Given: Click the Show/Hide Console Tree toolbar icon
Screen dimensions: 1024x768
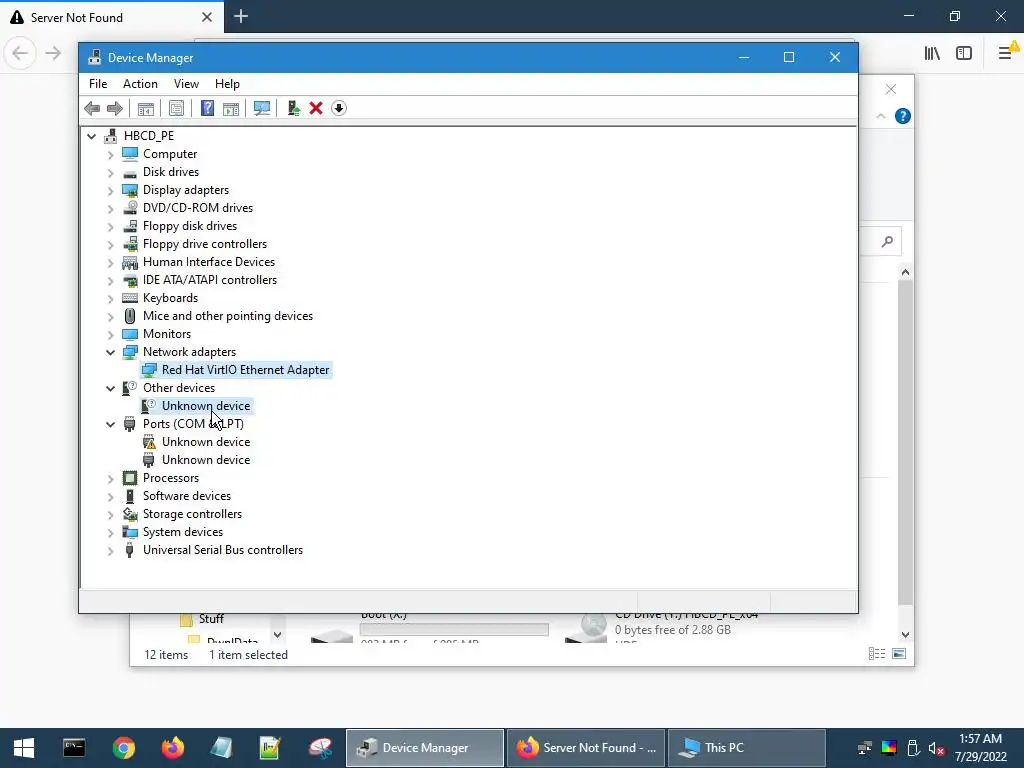Looking at the screenshot, I should 146,108.
